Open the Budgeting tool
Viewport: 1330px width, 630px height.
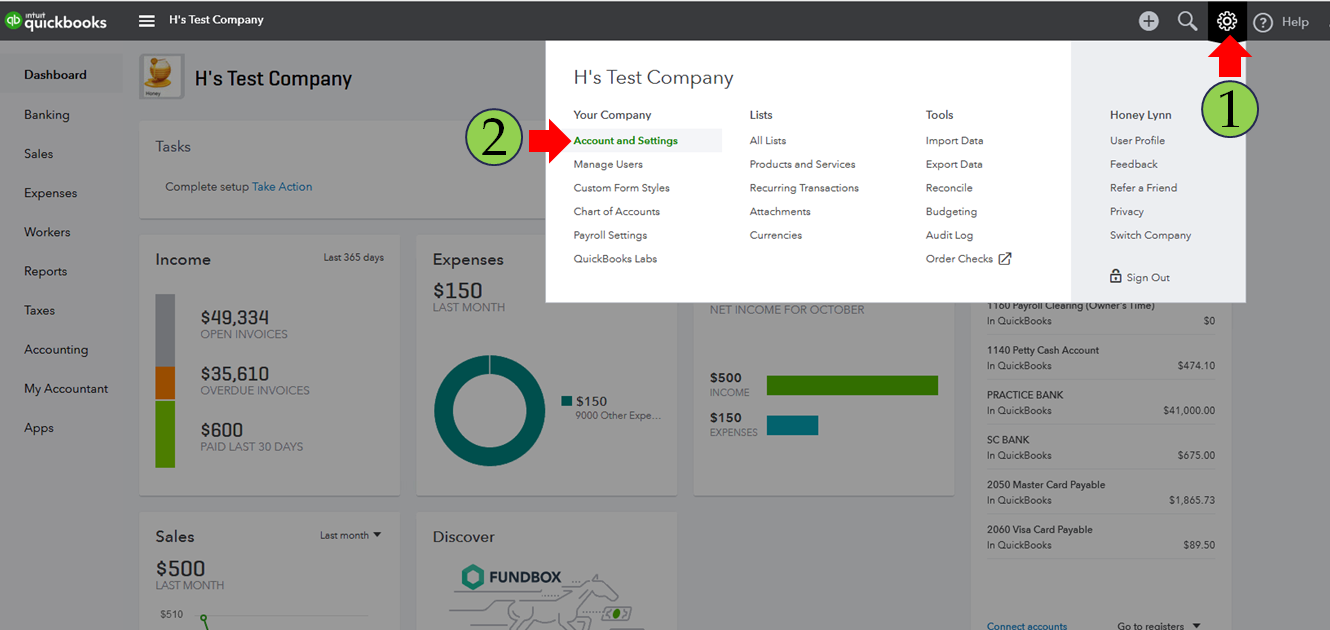(952, 212)
